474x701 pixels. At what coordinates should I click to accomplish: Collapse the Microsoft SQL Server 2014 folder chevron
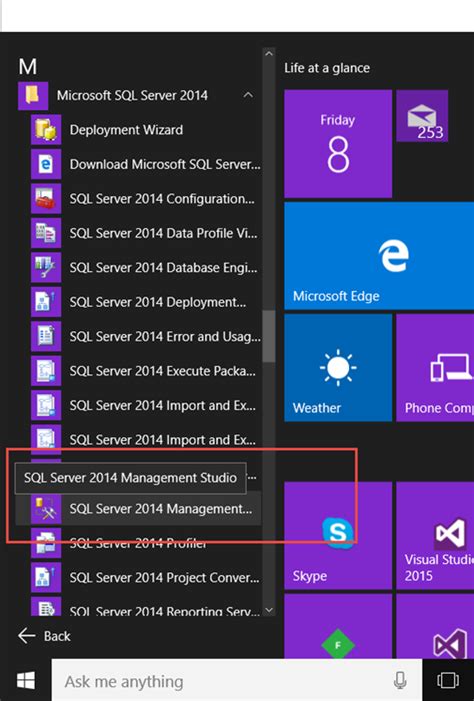[248, 95]
